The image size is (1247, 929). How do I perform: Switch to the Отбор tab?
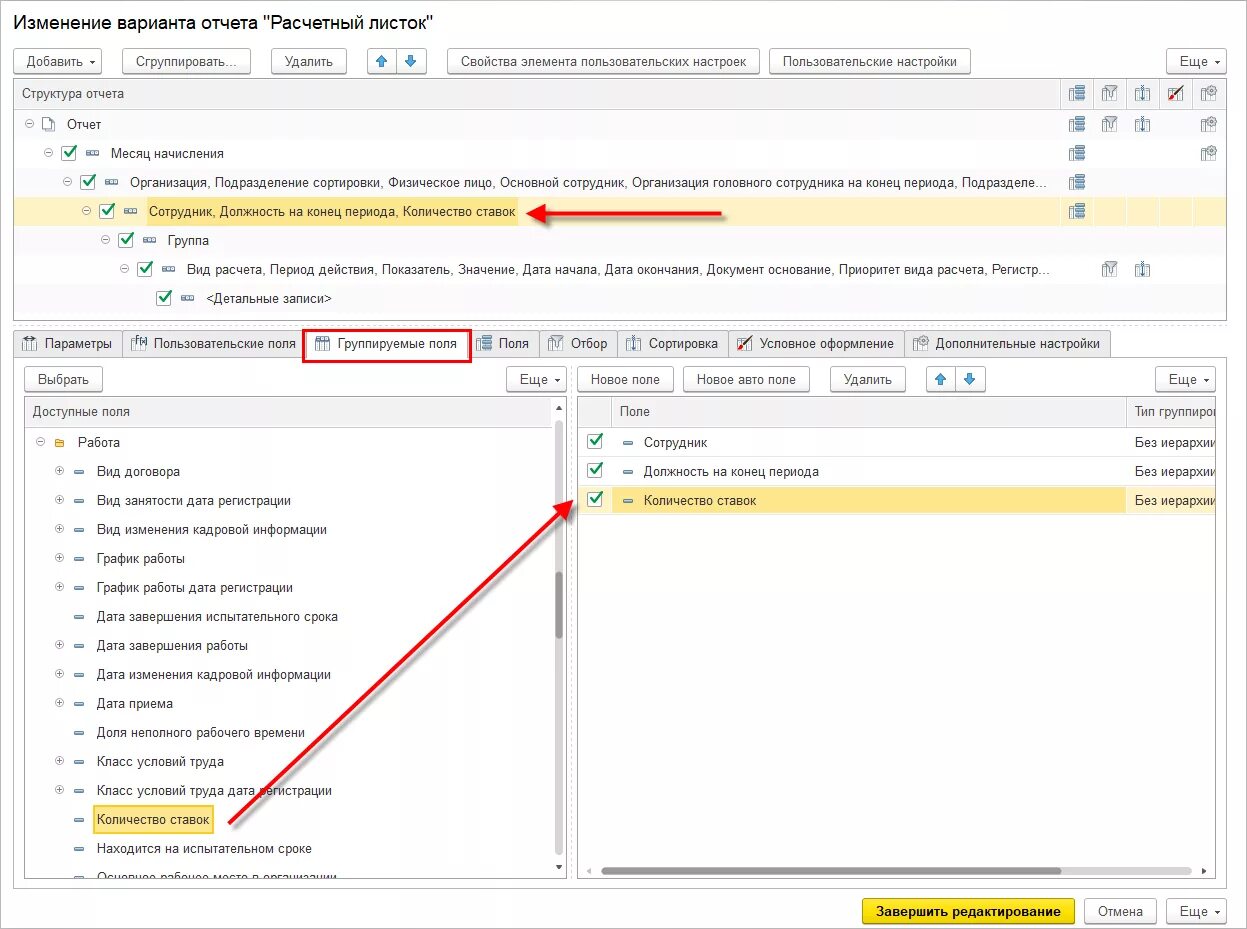578,344
